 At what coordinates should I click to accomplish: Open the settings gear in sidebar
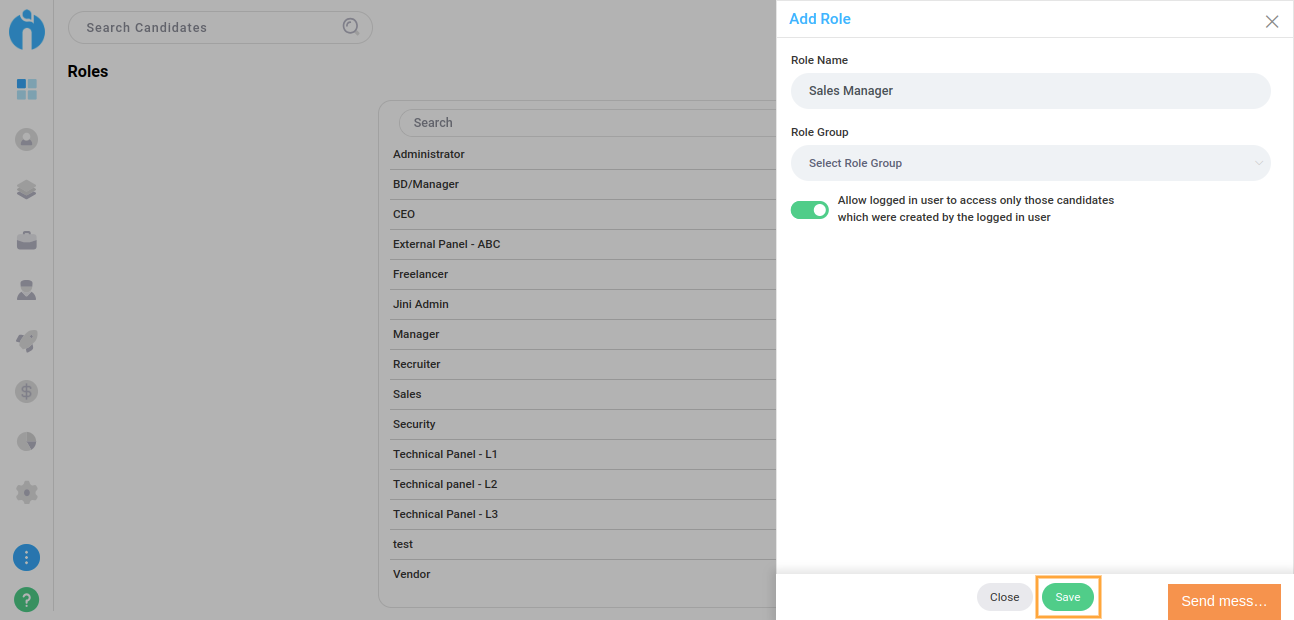(27, 492)
